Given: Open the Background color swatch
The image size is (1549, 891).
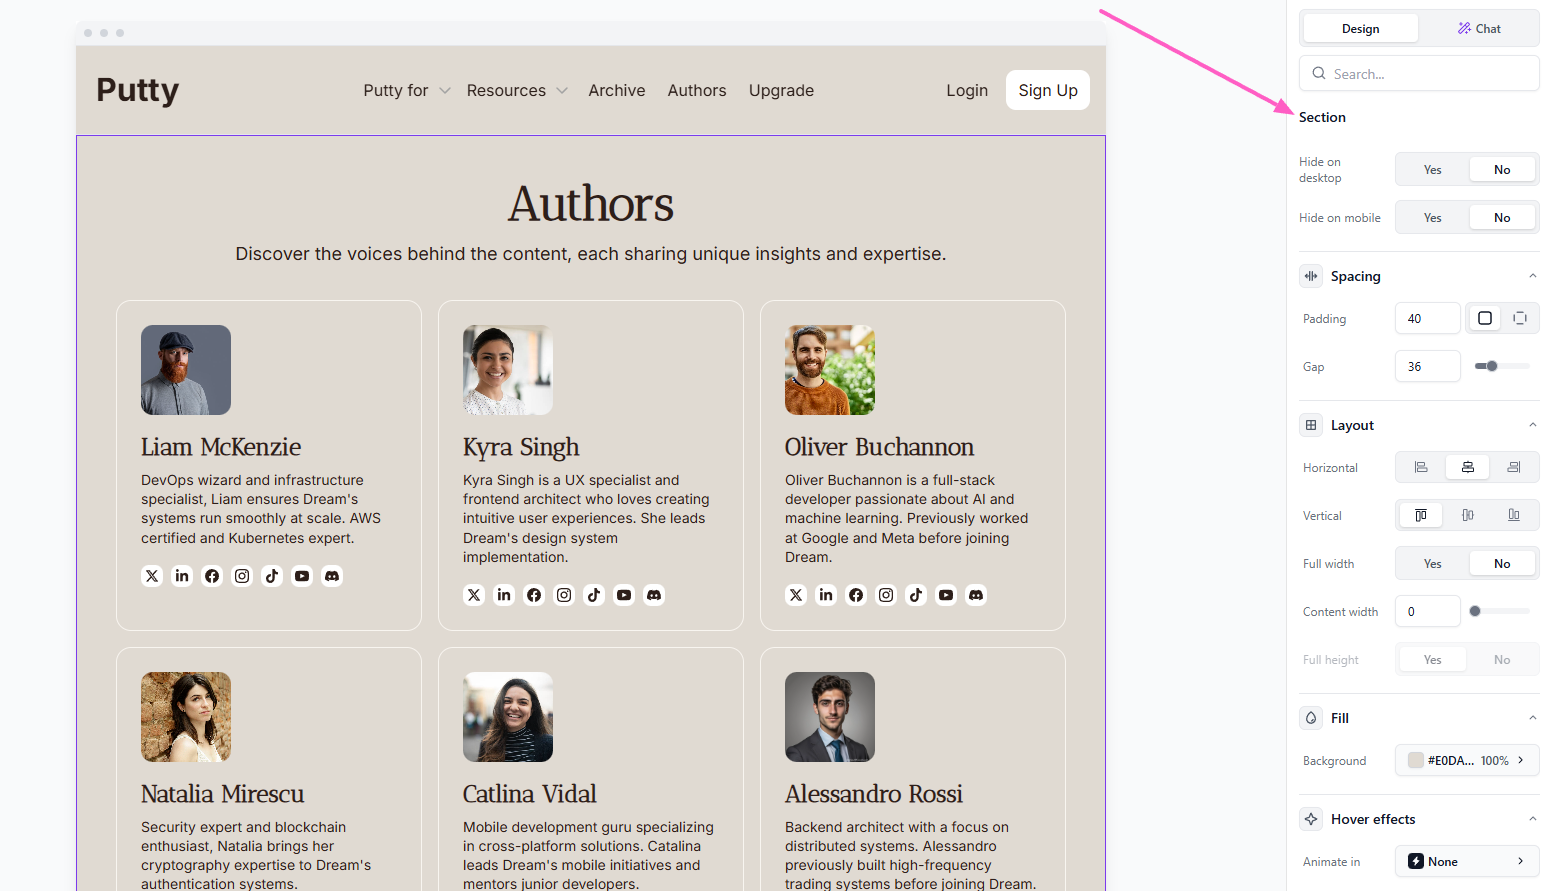Looking at the screenshot, I should 1416,760.
